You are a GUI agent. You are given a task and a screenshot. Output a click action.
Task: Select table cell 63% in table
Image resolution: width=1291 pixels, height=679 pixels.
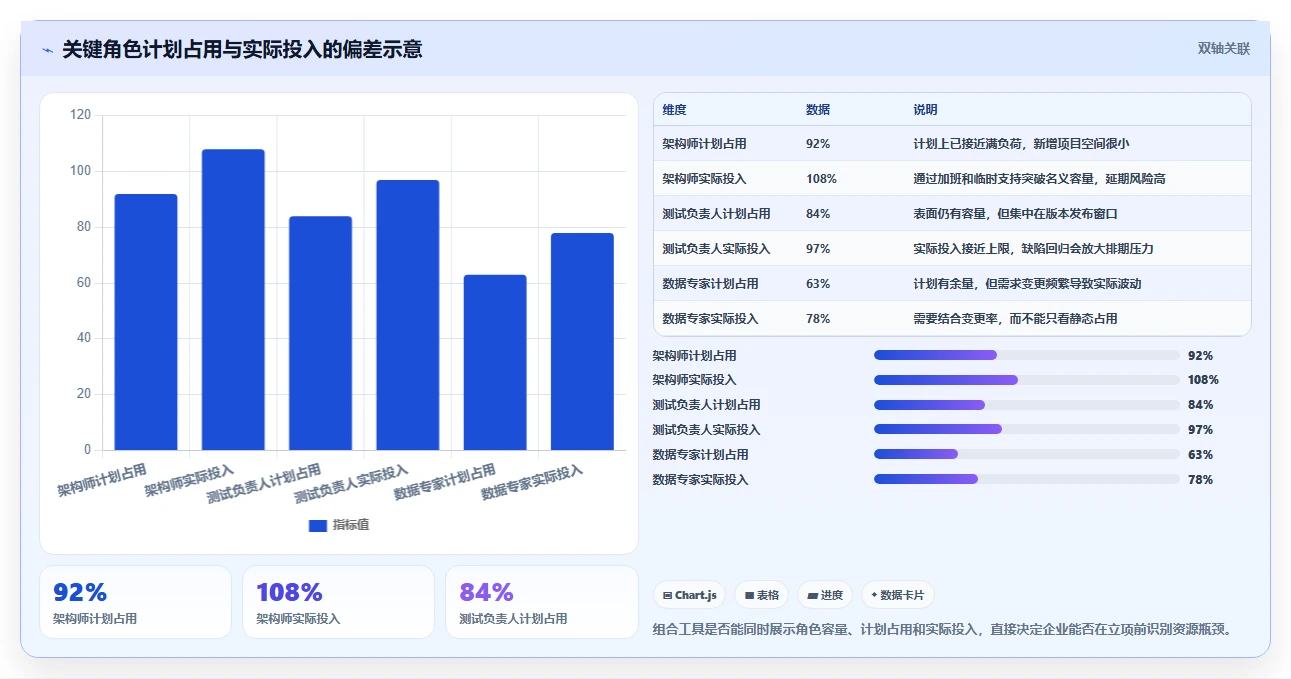point(818,284)
